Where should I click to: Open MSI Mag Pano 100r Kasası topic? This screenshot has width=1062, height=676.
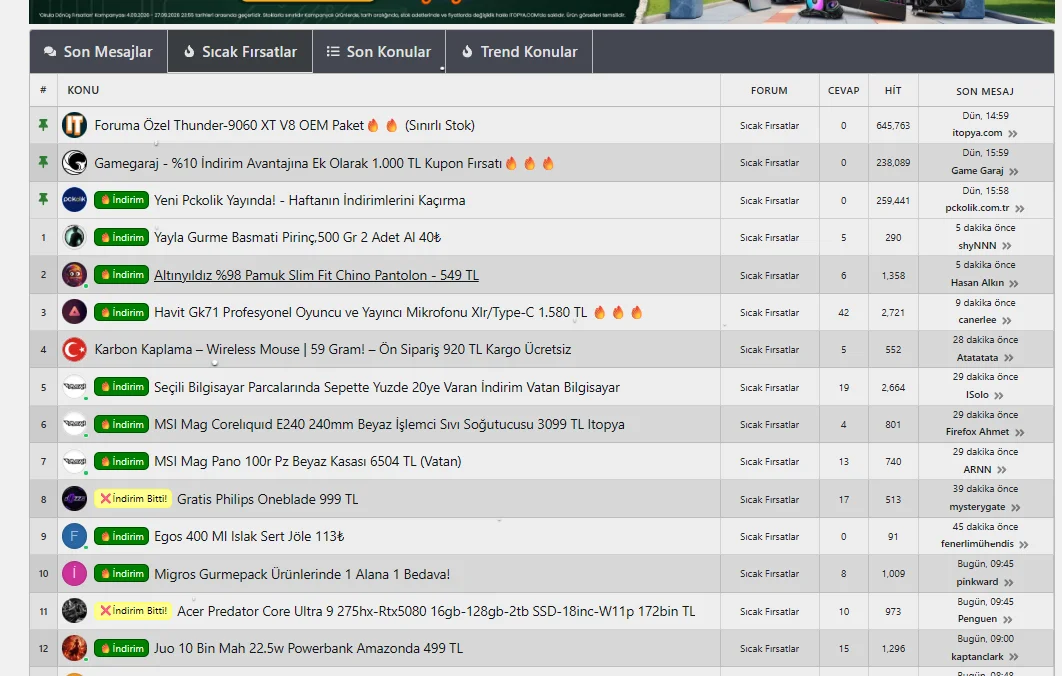click(x=307, y=461)
